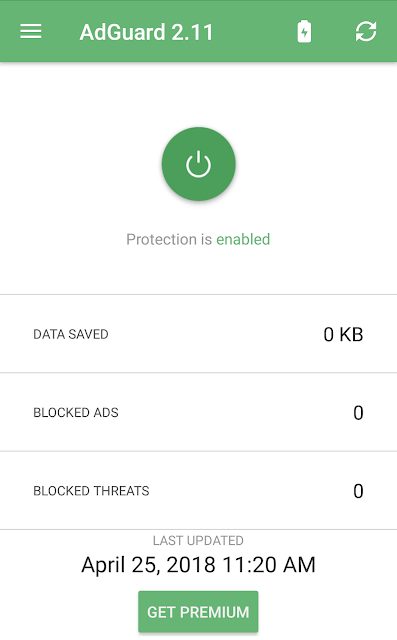The image size is (397, 640).
Task: Tap the AdGuard 2.11 title
Action: click(x=146, y=32)
